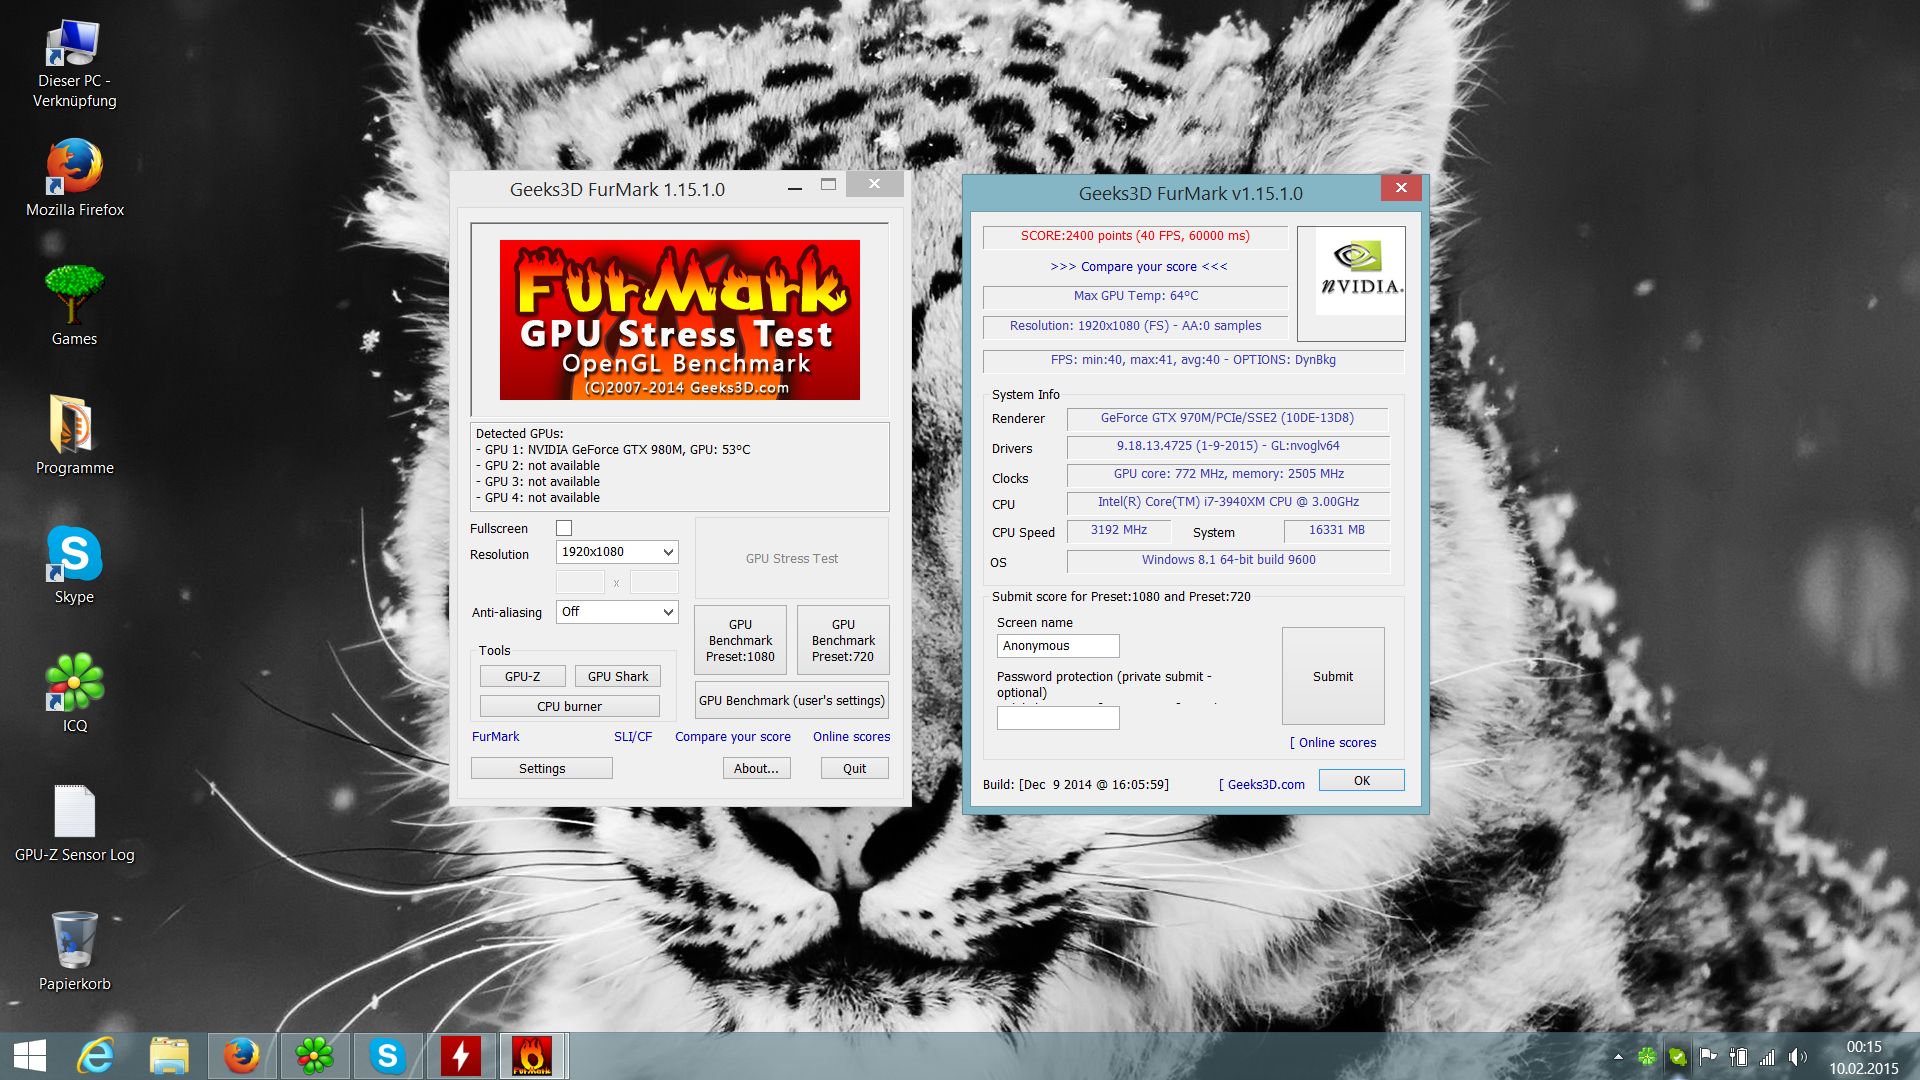Run GPU Benchmark Preset:720
The width and height of the screenshot is (1920, 1080).
[x=843, y=640]
